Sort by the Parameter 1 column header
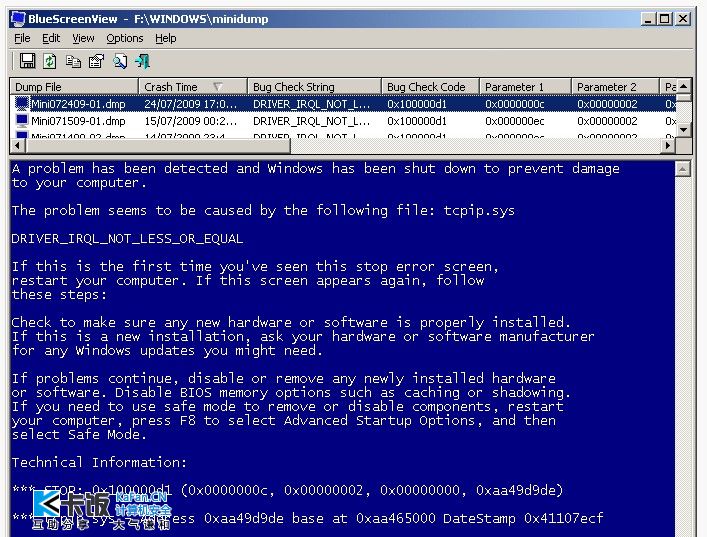707x537 pixels. (x=525, y=87)
